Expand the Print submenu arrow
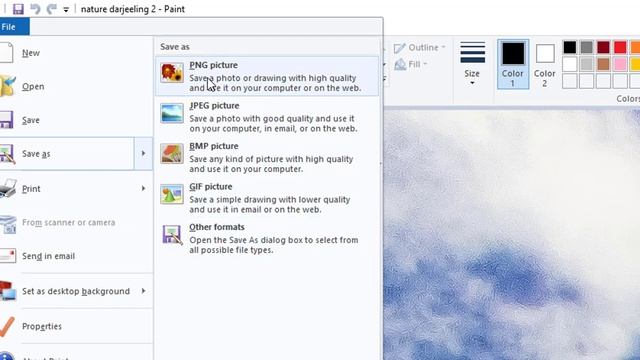Screen dimensions: 640x360 [x=143, y=189]
